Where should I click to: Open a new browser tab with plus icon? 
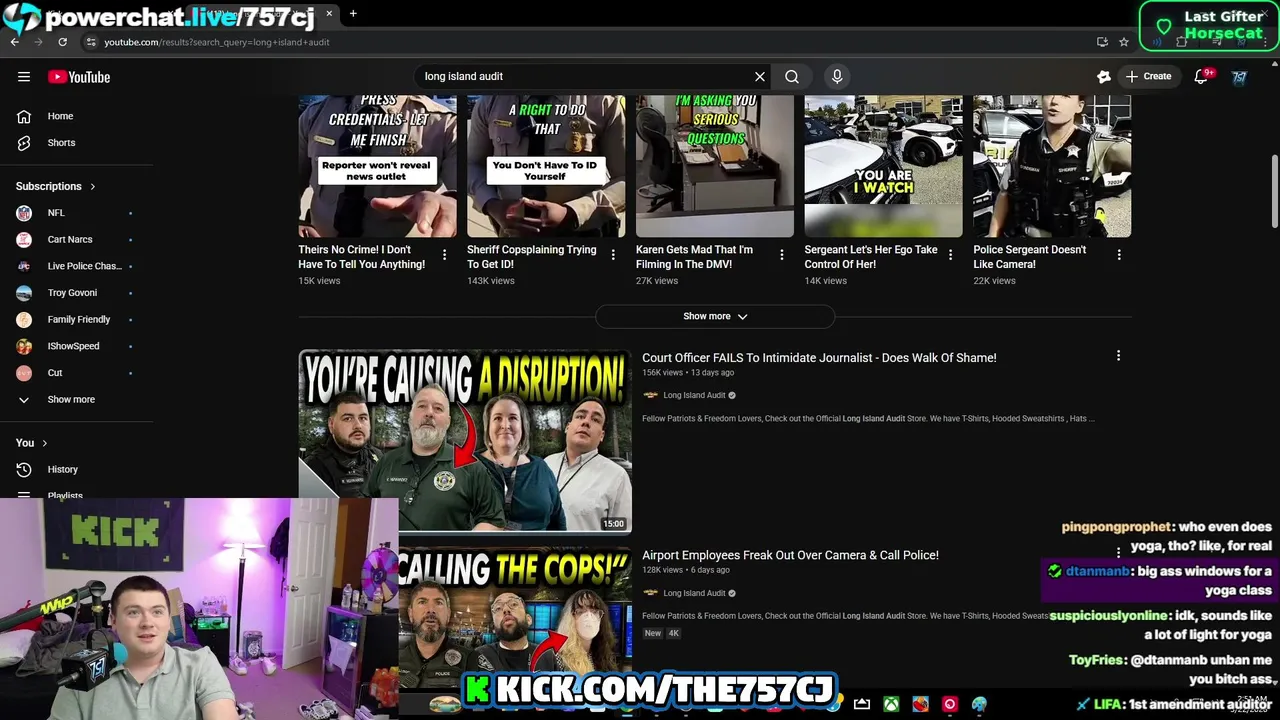pyautogui.click(x=353, y=13)
